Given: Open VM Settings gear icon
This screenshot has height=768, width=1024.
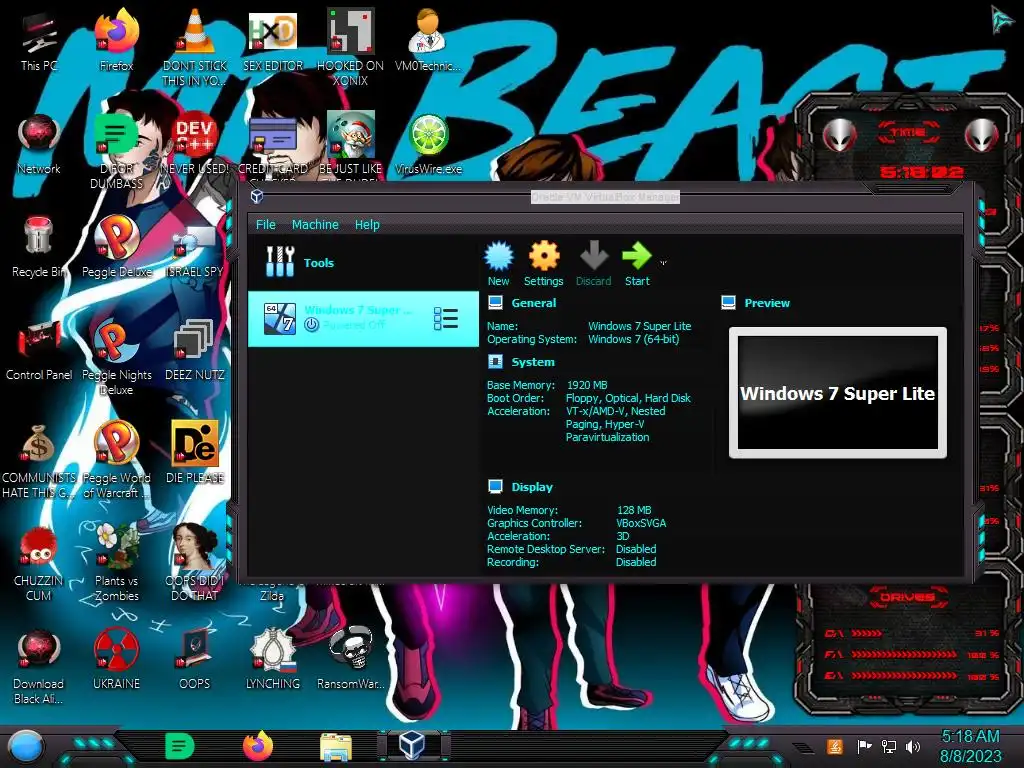Looking at the screenshot, I should [x=544, y=256].
